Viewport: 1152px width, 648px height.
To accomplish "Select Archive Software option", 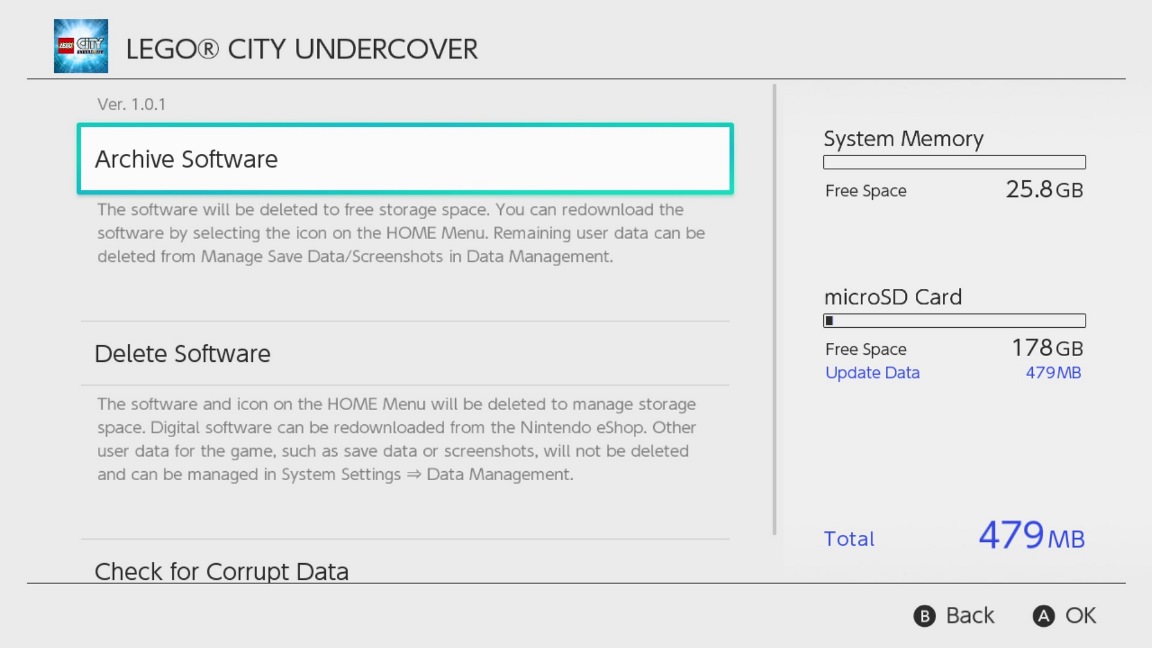I will pyautogui.click(x=405, y=159).
